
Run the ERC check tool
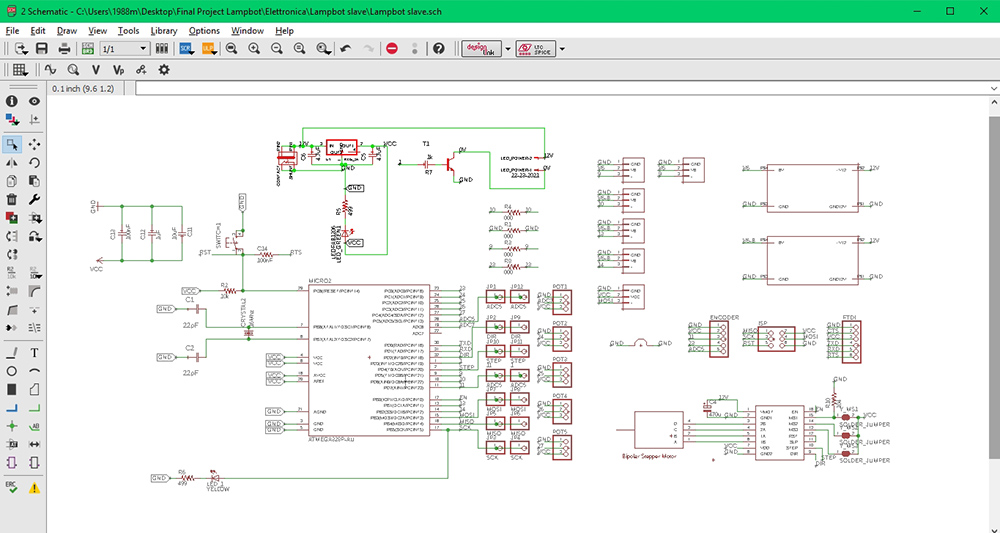click(12, 487)
